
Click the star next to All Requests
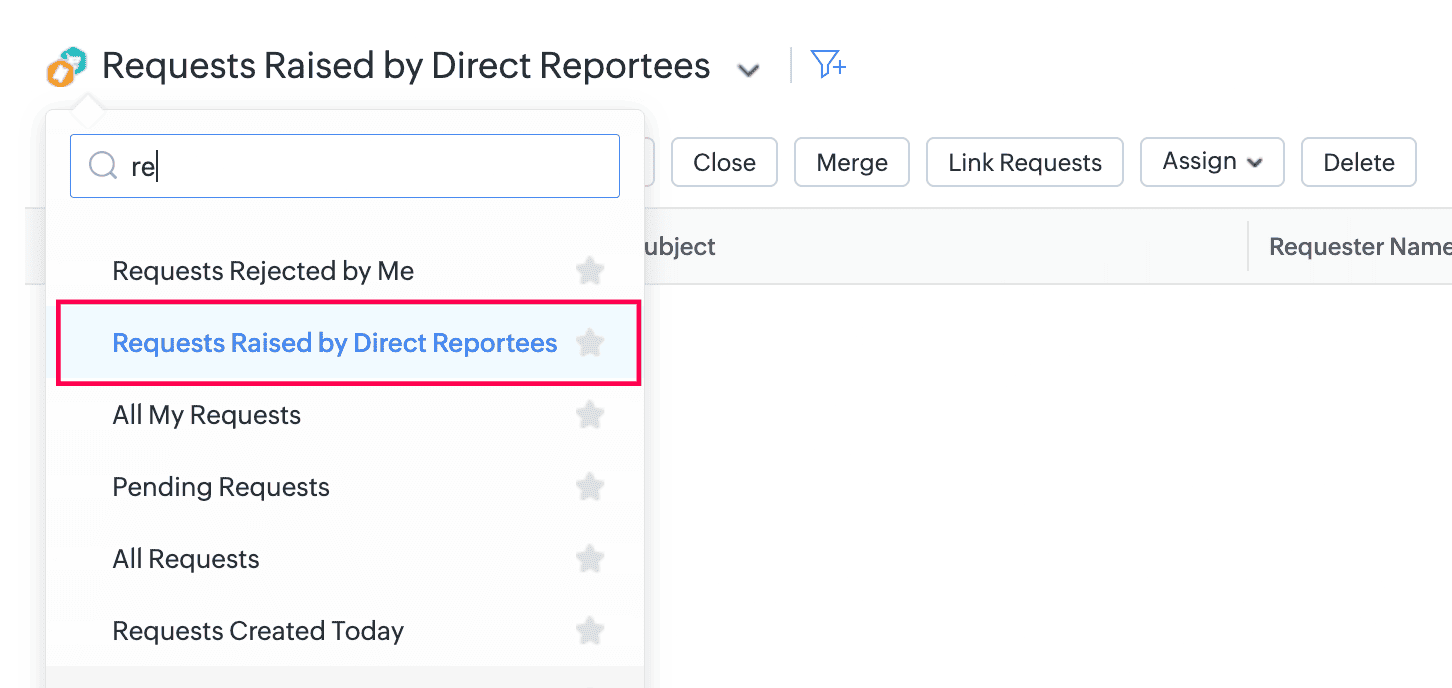[590, 559]
